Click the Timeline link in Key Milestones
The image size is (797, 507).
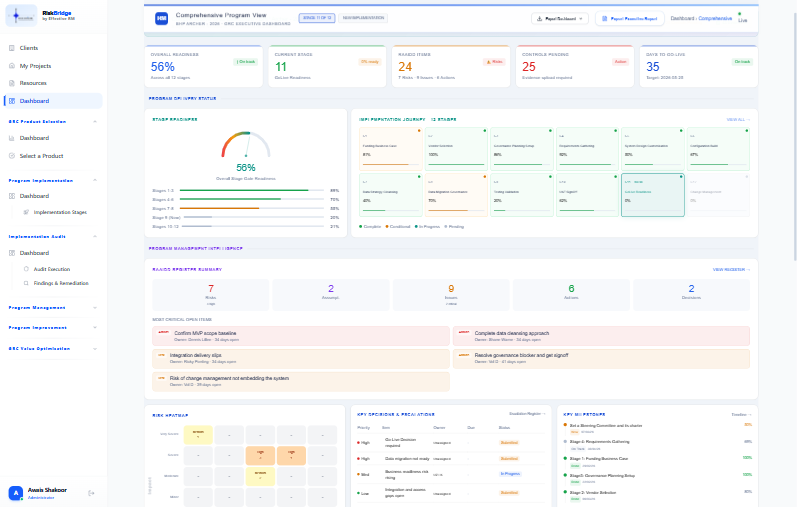(x=741, y=414)
